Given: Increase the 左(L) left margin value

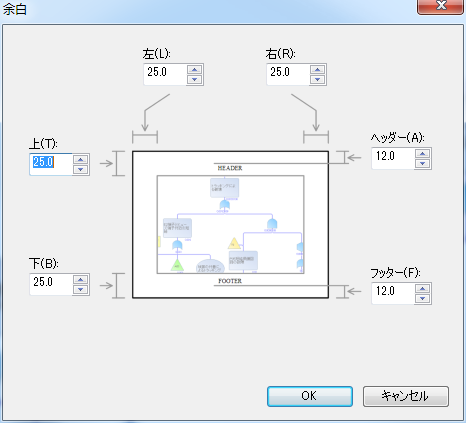Looking at the screenshot, I should tap(194, 69).
